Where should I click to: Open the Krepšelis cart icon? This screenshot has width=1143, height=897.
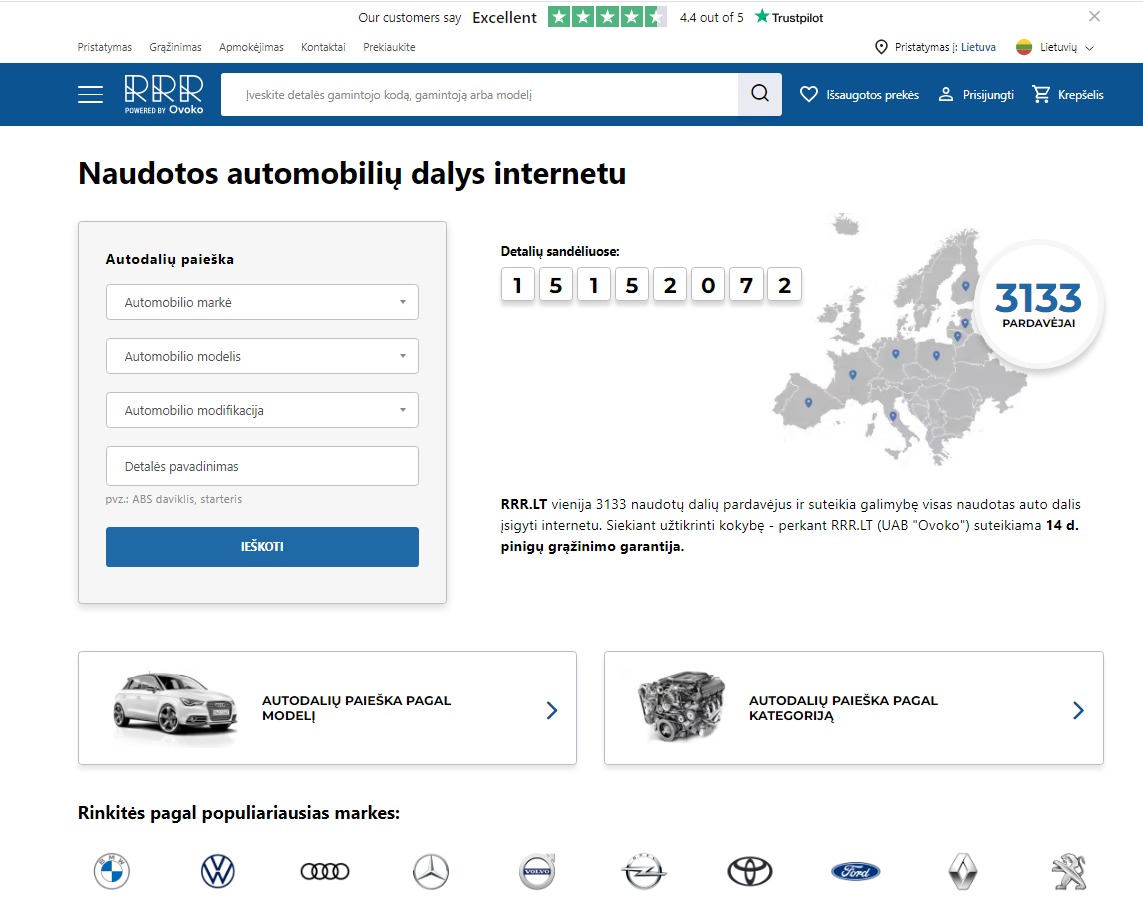pyautogui.click(x=1041, y=94)
